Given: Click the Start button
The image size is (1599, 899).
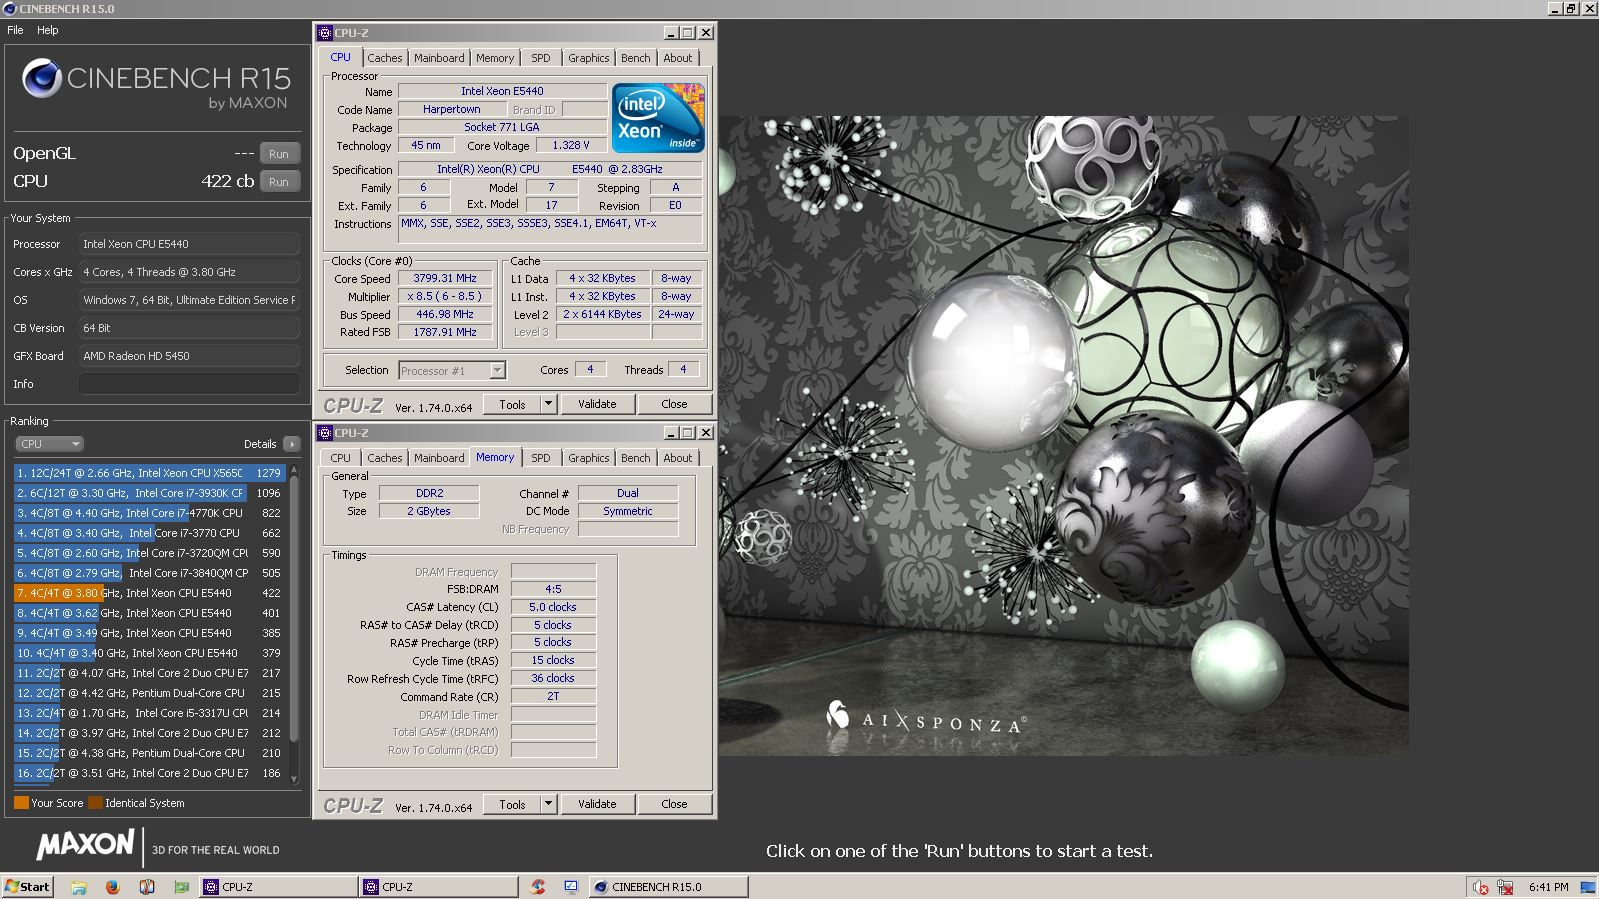Looking at the screenshot, I should 28,887.
